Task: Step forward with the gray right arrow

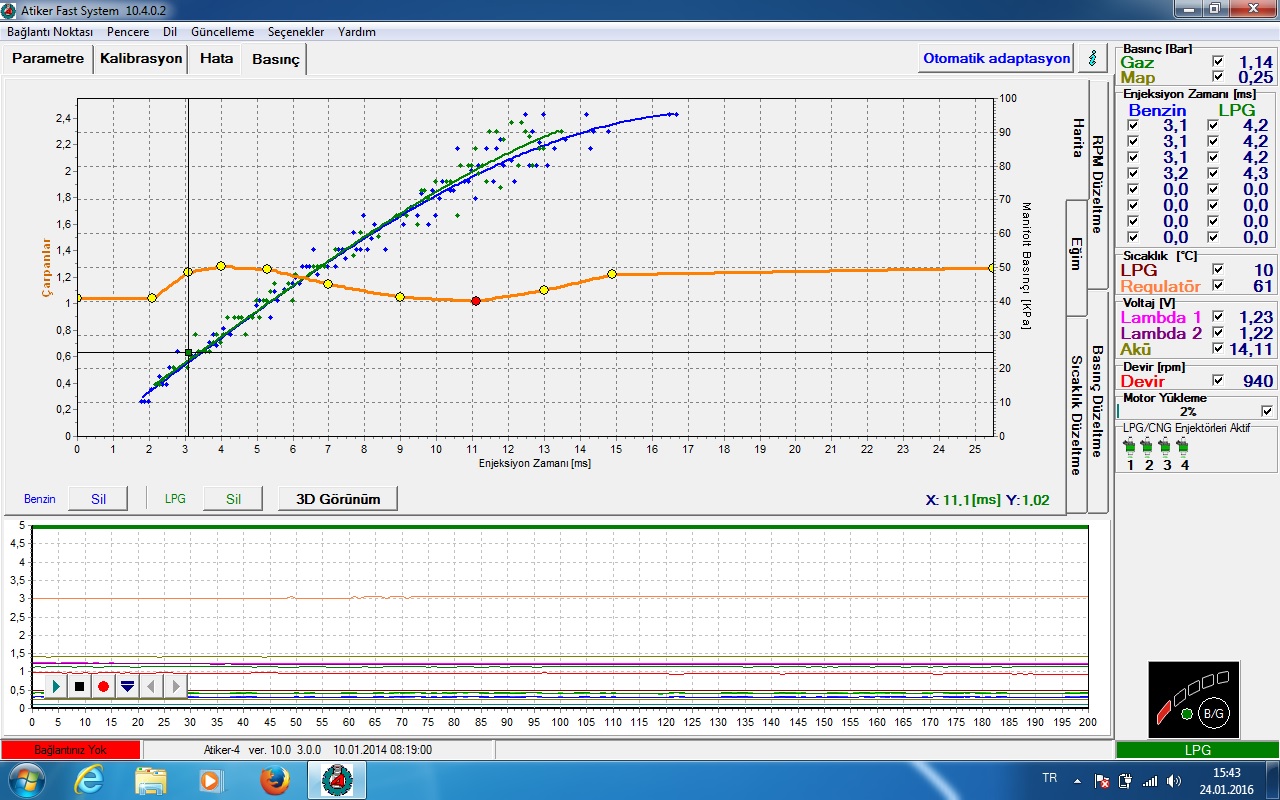Action: [175, 686]
